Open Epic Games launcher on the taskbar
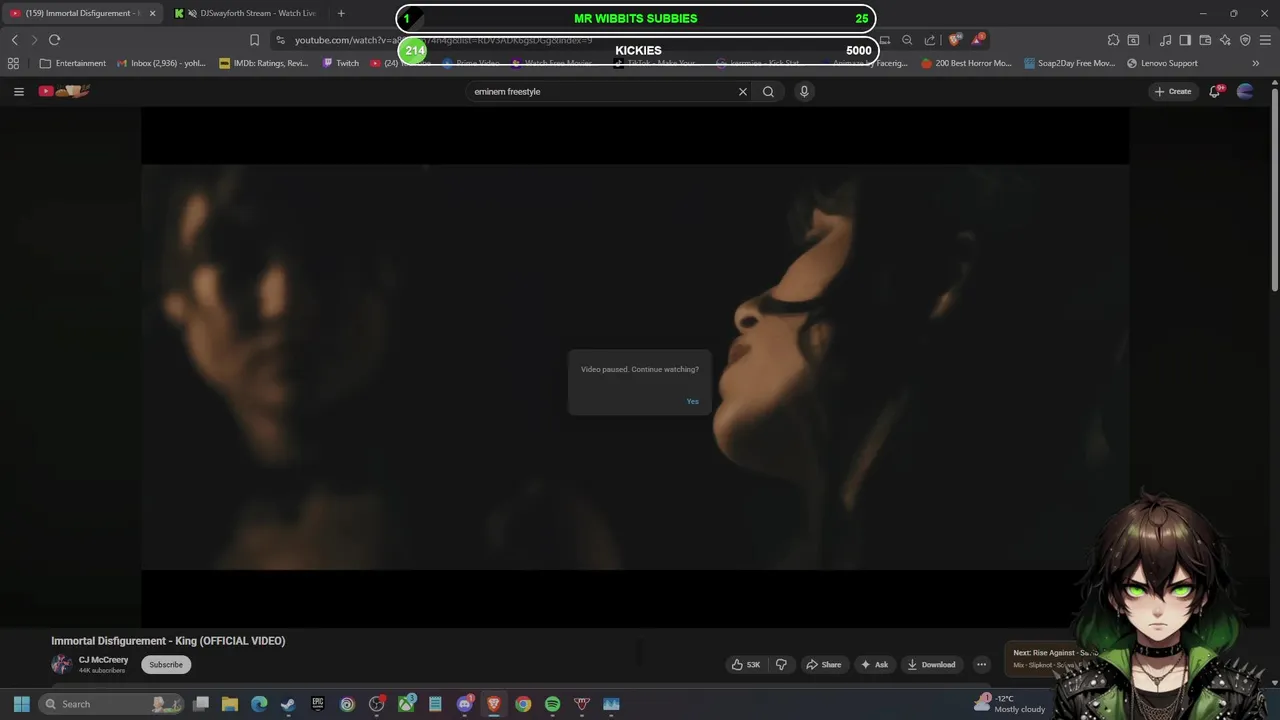The image size is (1280, 720). coord(318,704)
